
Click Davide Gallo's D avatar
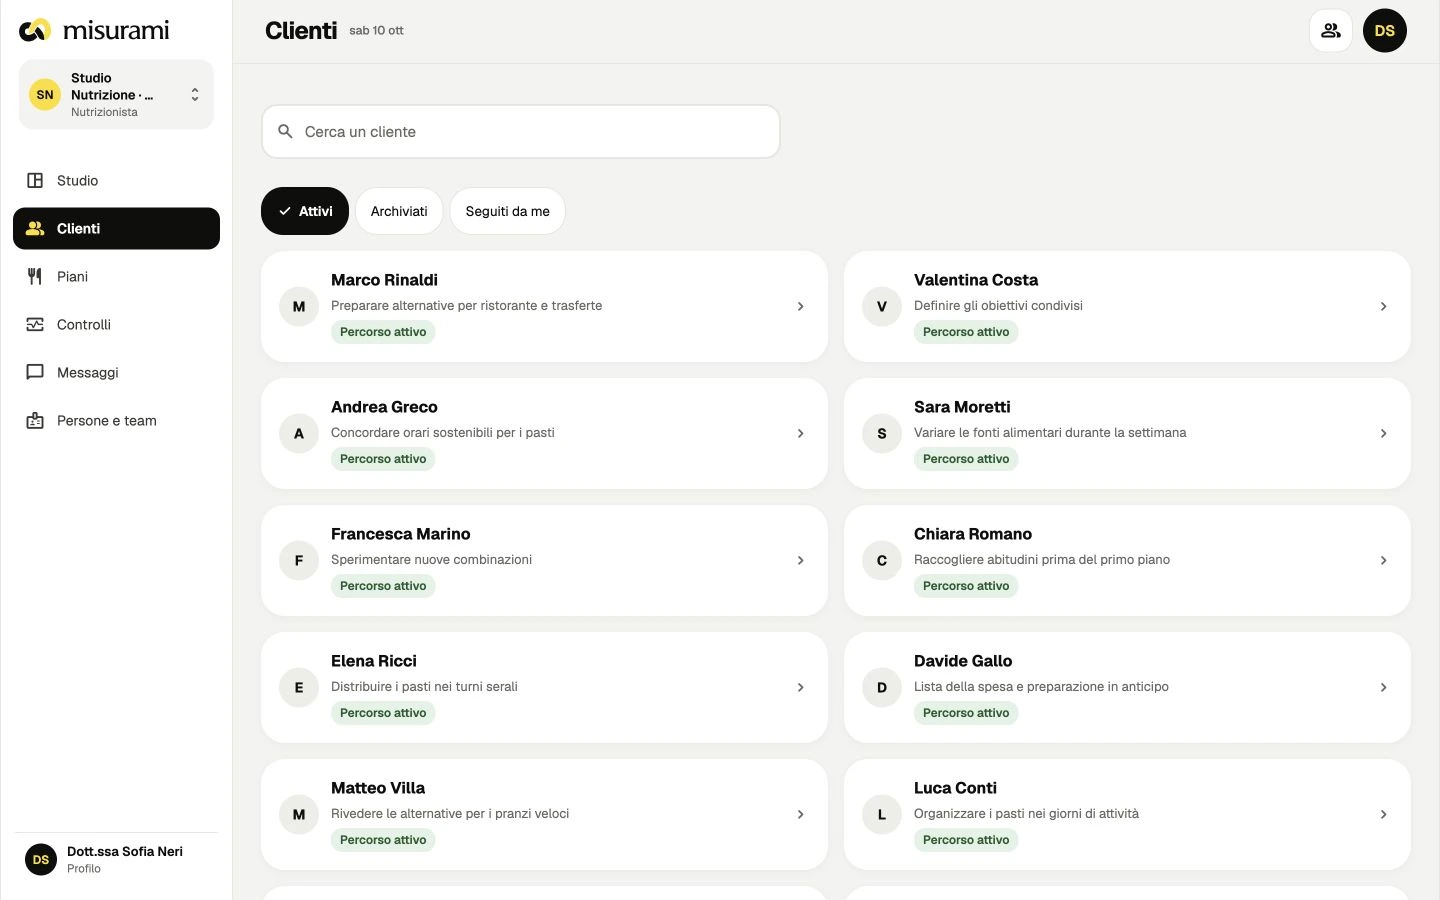(882, 688)
